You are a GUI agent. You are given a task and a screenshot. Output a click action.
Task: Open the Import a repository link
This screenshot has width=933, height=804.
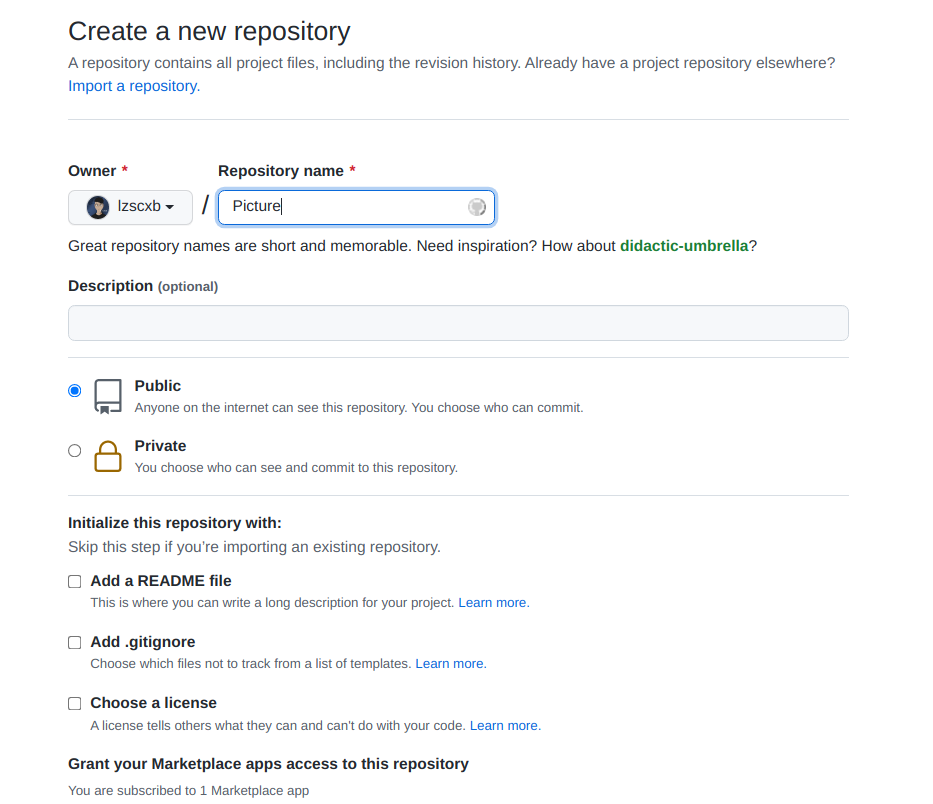134,86
